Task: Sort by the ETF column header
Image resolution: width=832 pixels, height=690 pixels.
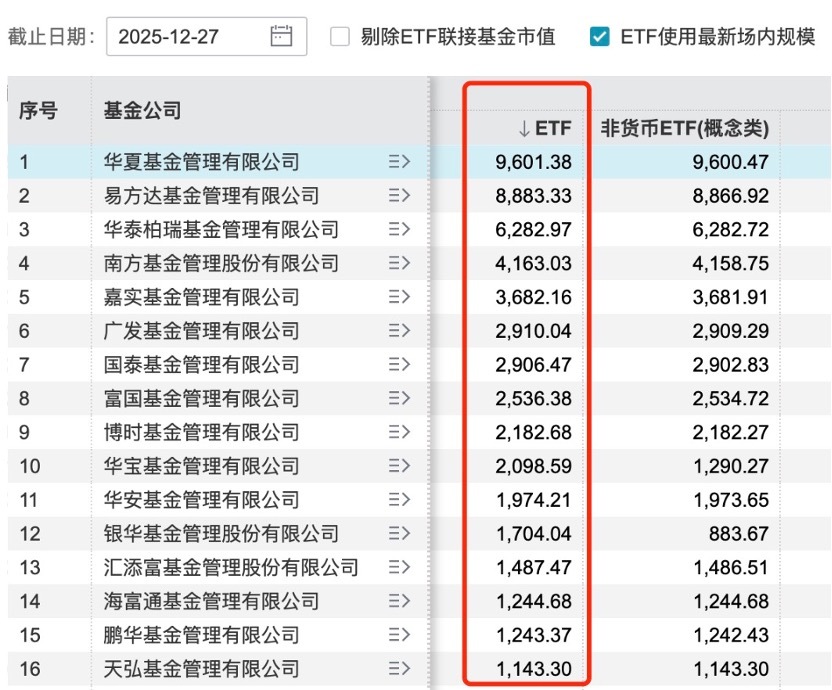Action: click(545, 128)
